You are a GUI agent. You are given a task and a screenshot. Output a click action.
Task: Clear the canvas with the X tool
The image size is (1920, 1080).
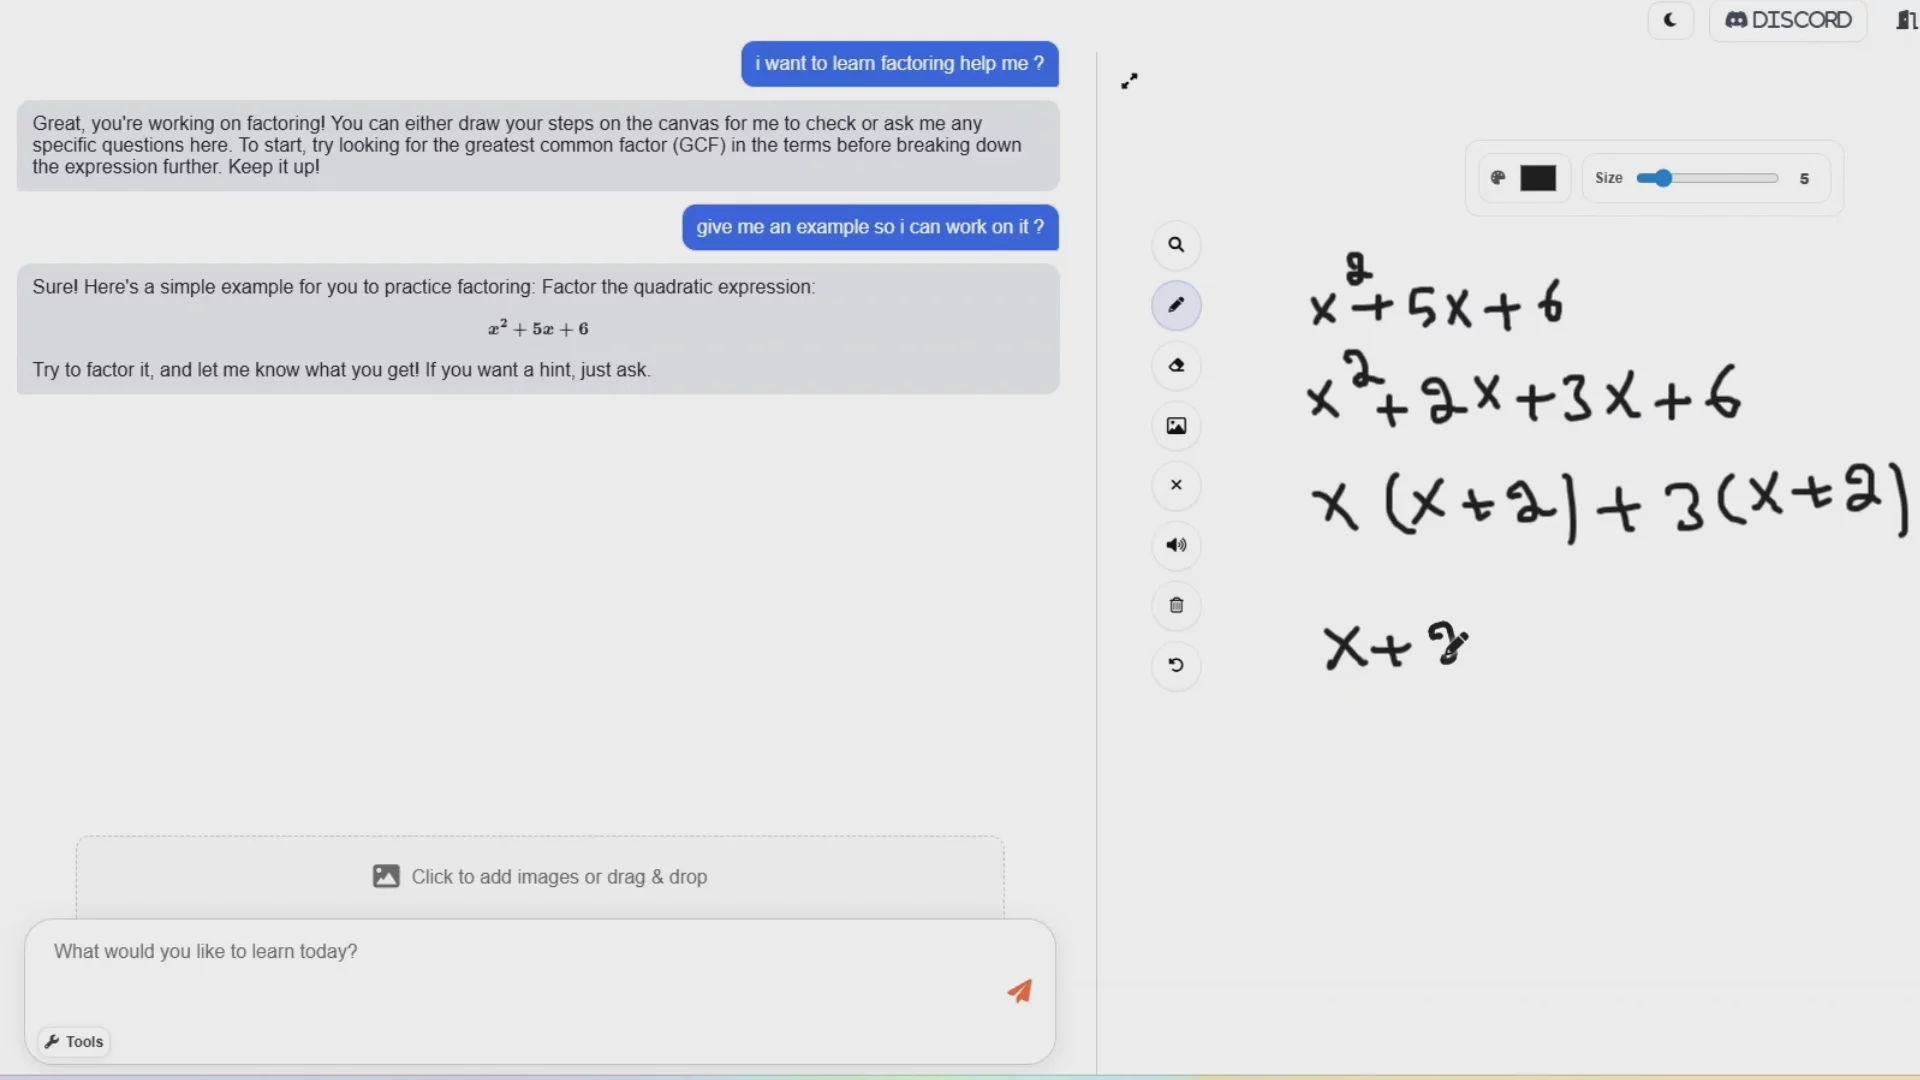1176,485
